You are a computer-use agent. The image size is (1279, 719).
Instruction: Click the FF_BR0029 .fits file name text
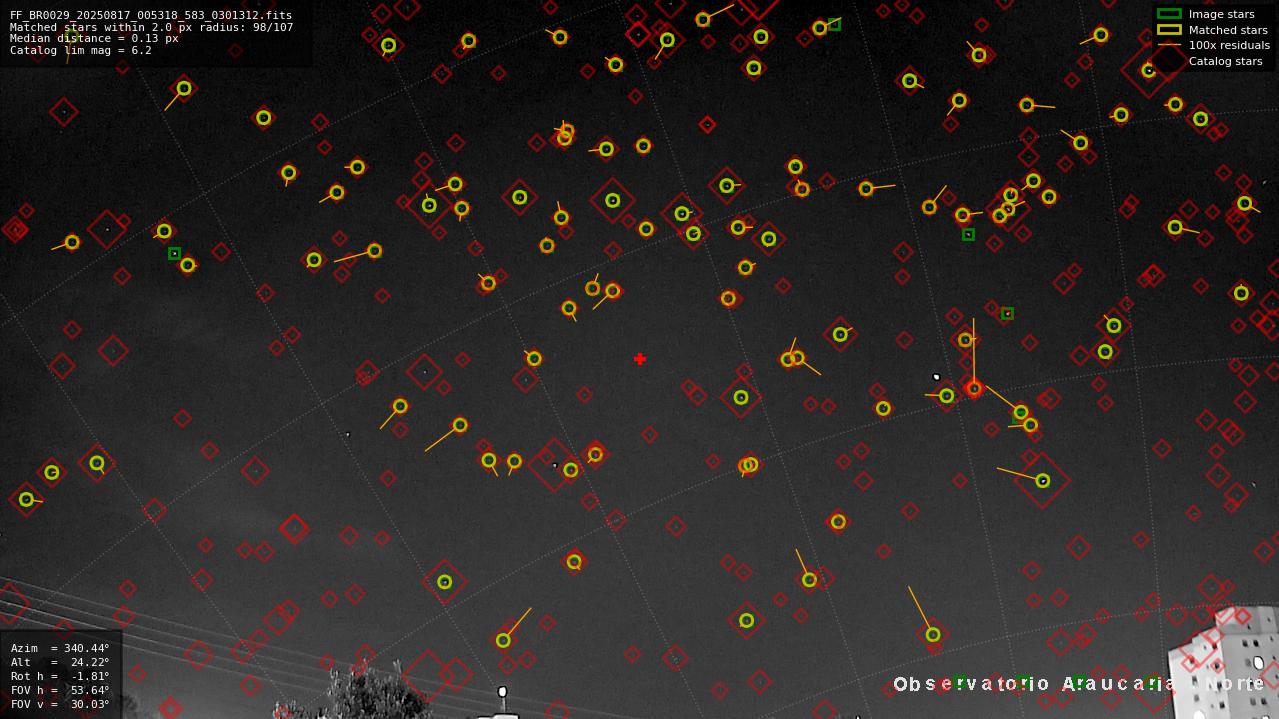pyautogui.click(x=151, y=15)
